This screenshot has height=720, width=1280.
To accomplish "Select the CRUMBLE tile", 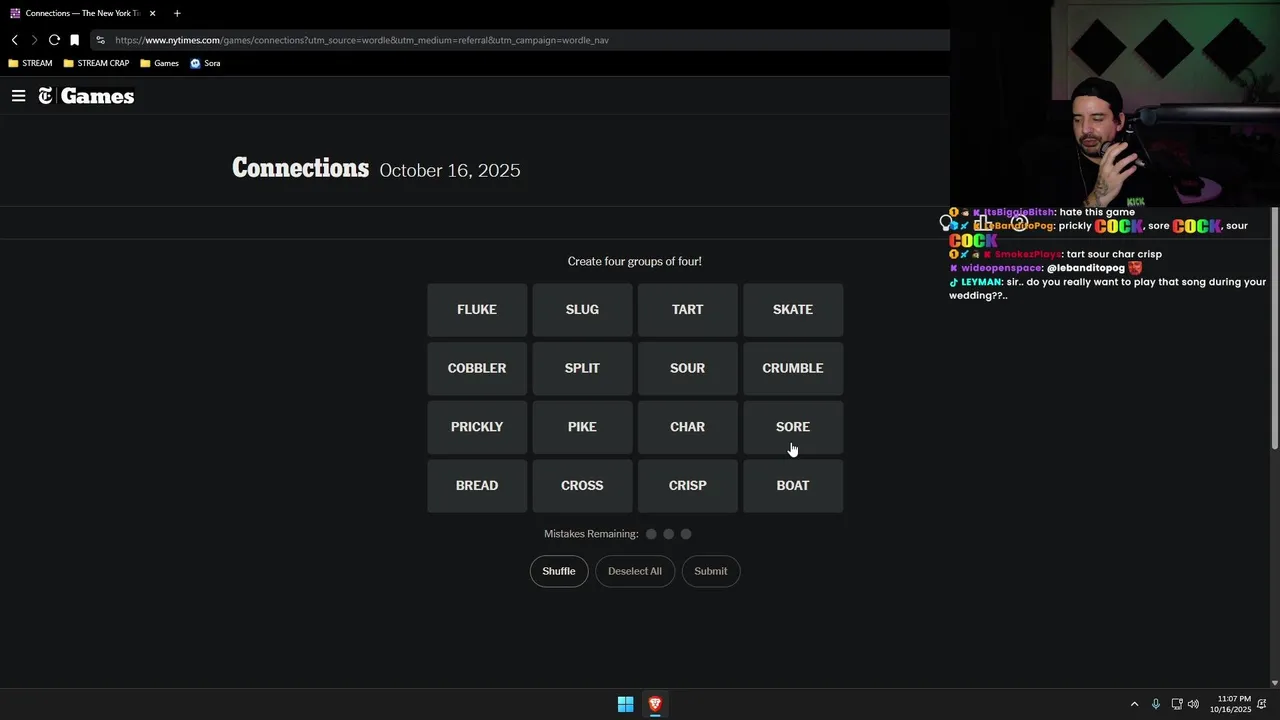I will 793,368.
